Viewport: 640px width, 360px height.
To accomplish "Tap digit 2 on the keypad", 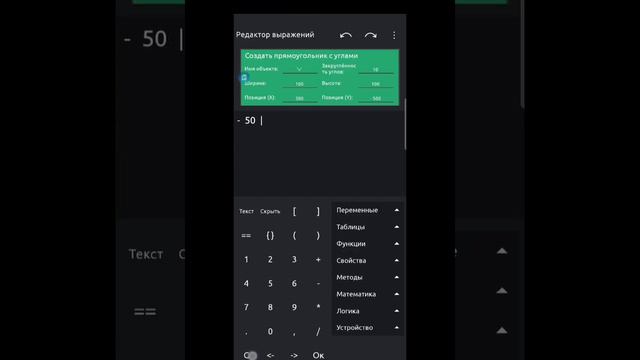I will coord(270,260).
